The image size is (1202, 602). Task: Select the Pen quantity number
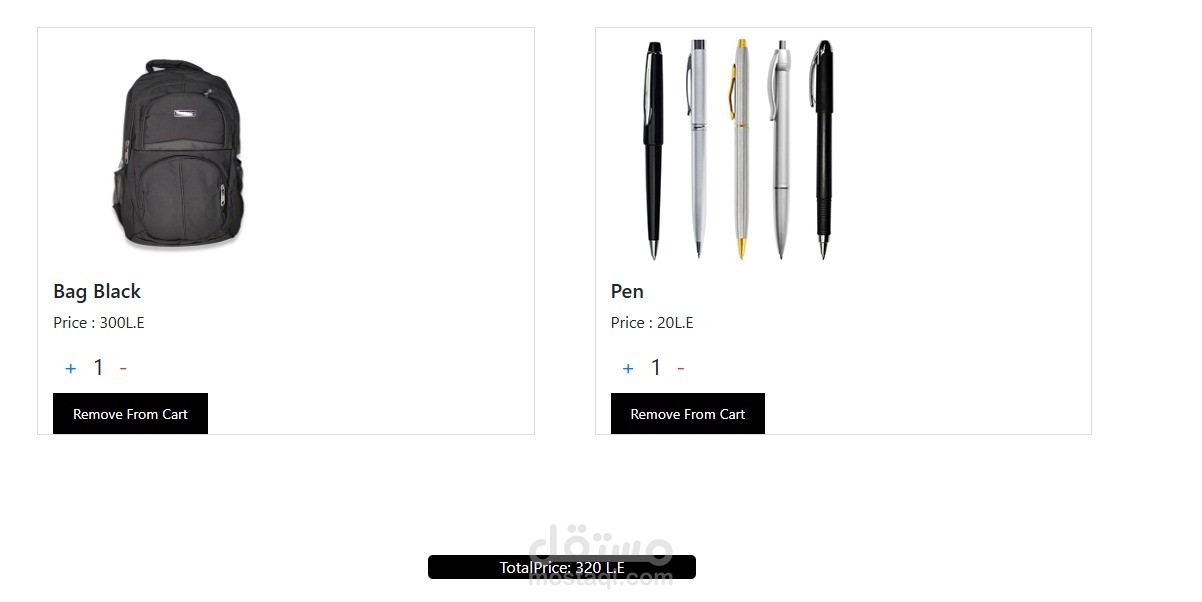tap(656, 368)
